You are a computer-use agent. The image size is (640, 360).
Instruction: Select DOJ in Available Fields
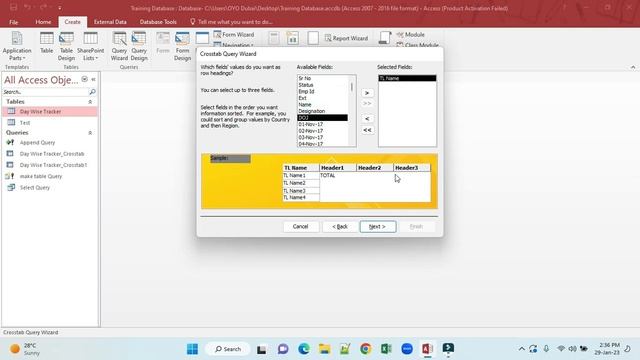pos(322,118)
